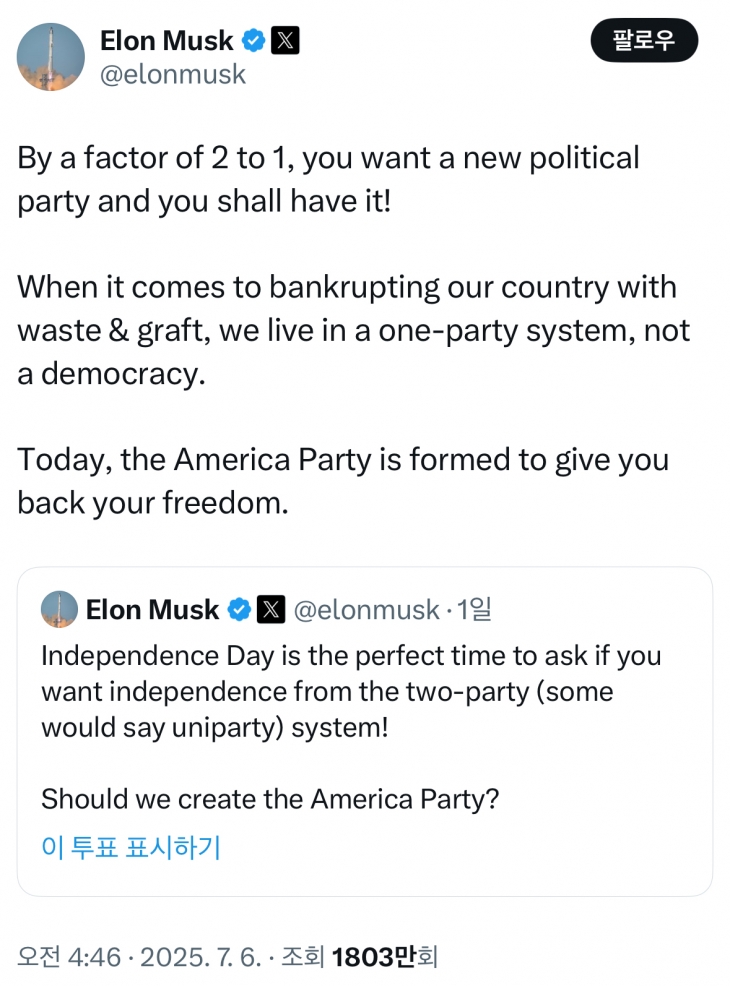Click the Elon Musk name in the quoted tweet

click(x=152, y=609)
